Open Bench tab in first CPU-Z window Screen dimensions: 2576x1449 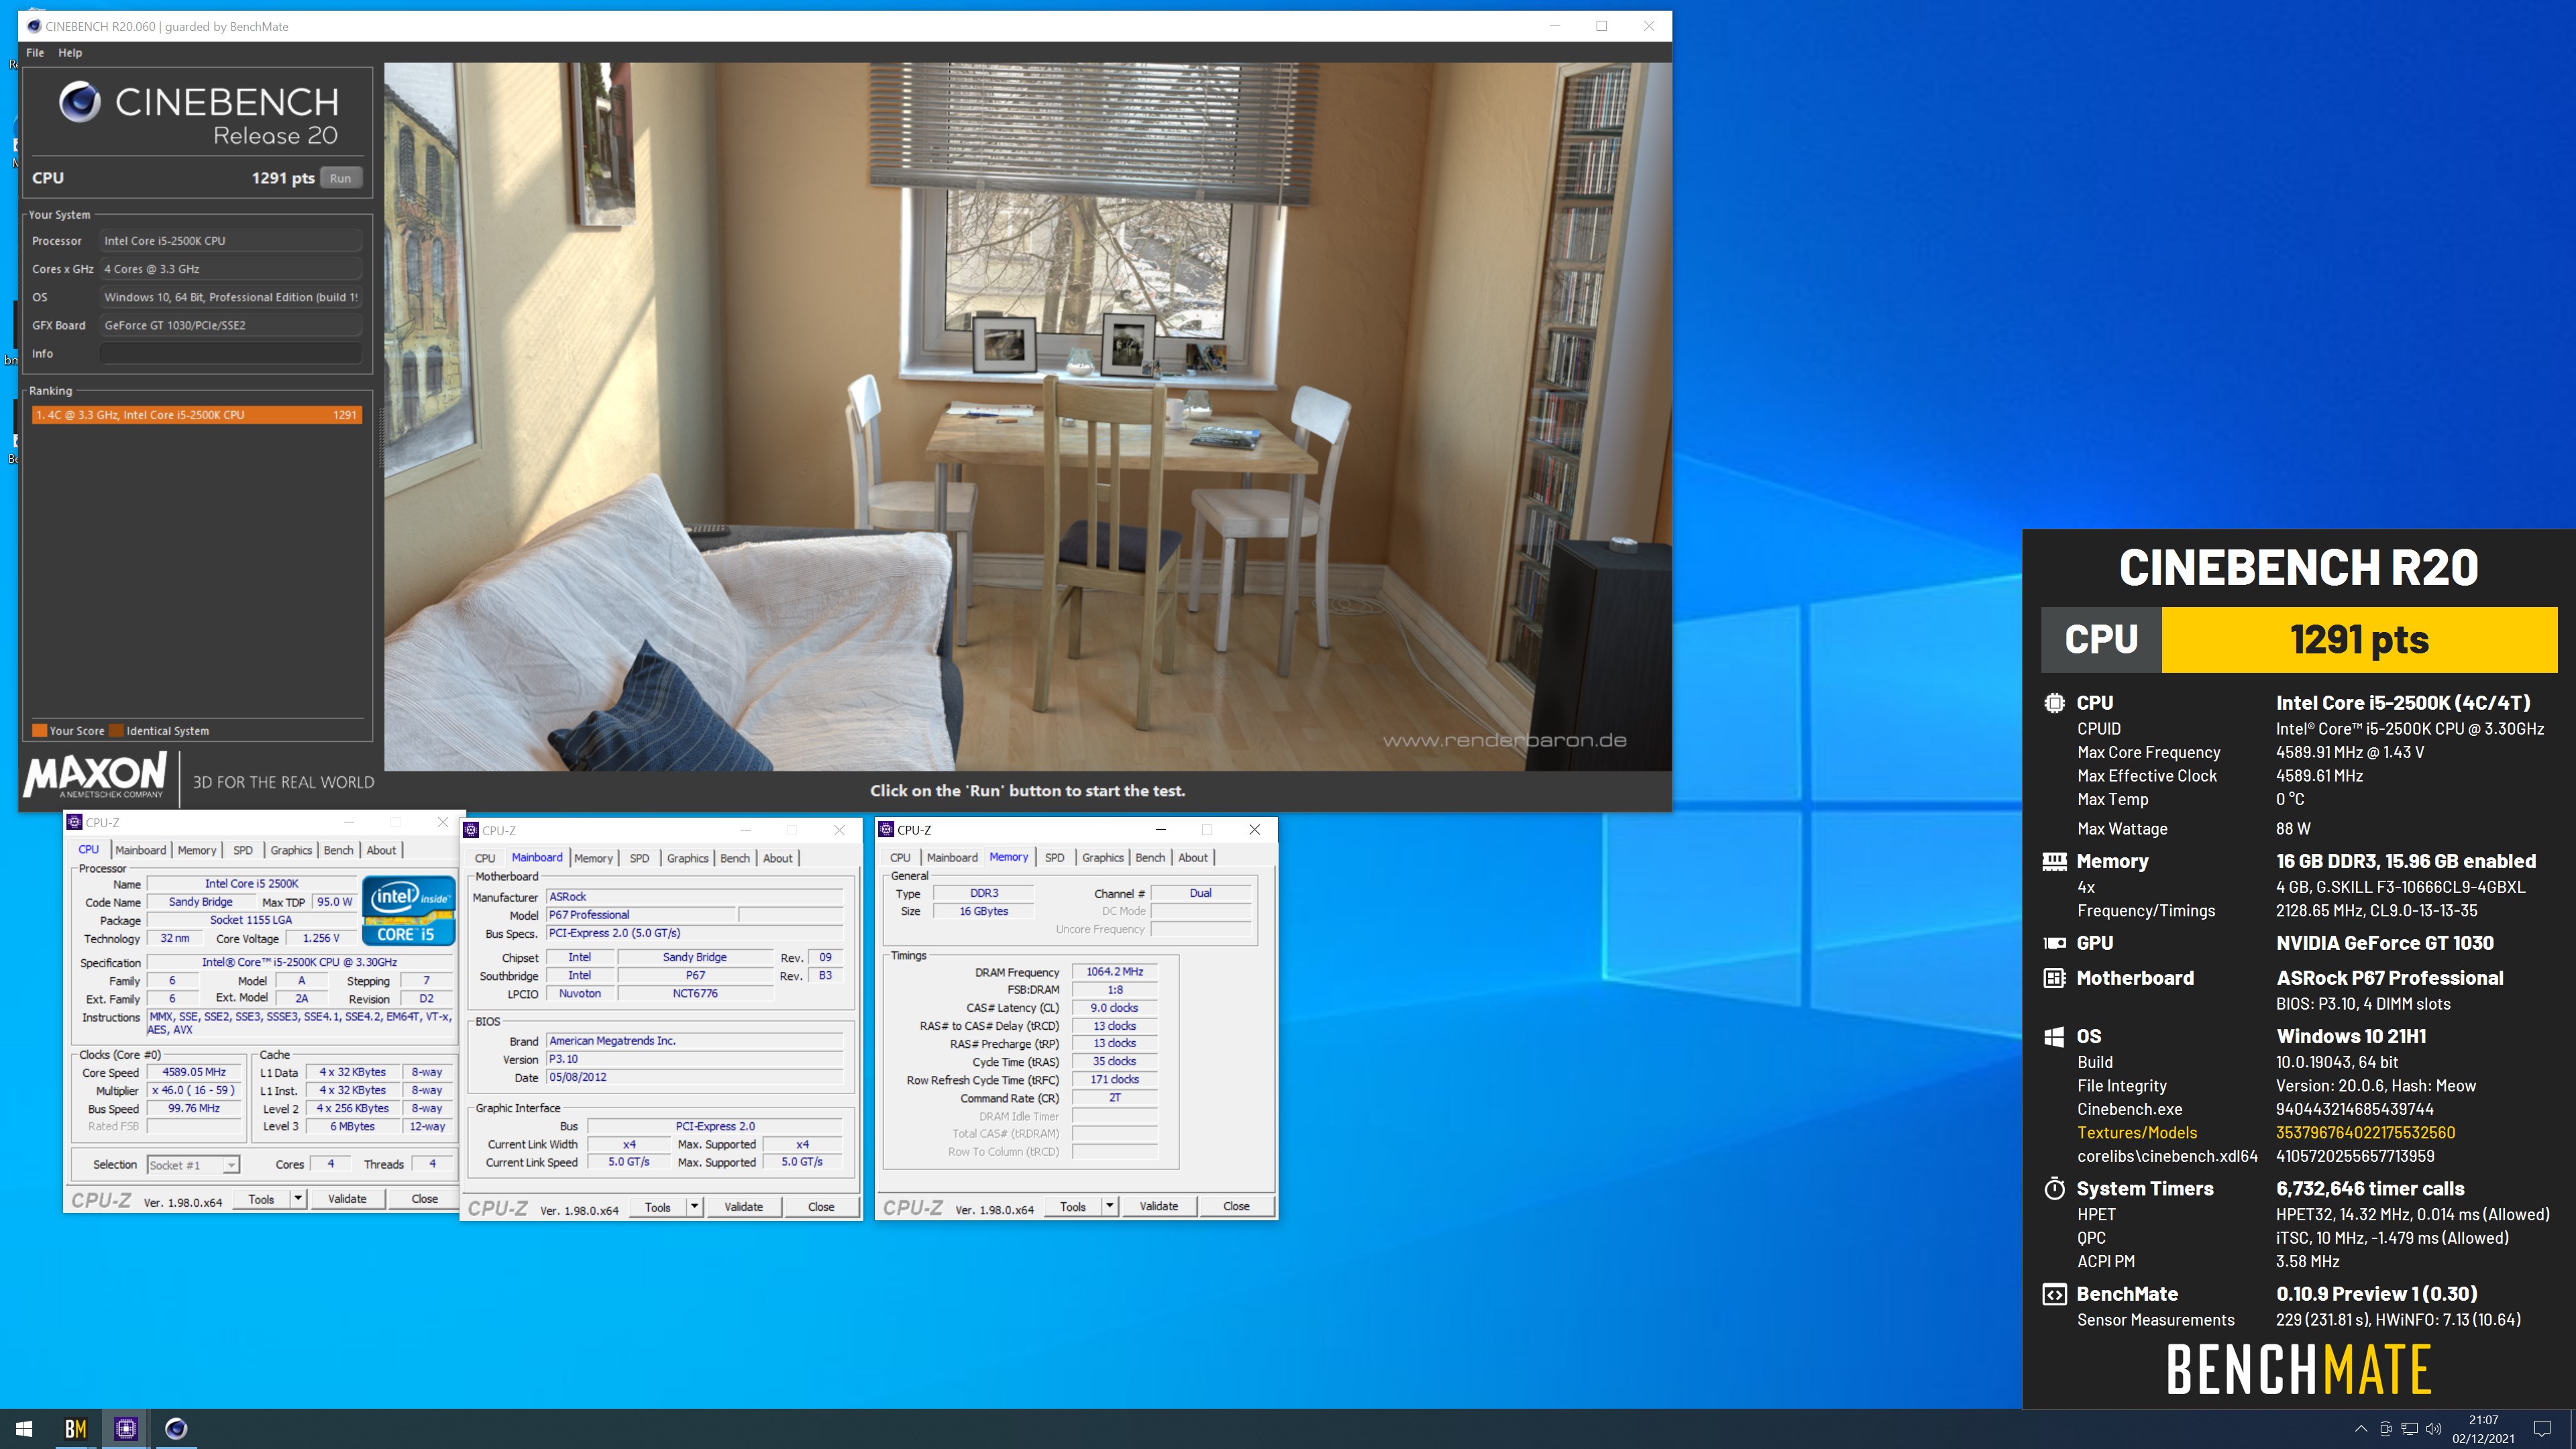338,850
